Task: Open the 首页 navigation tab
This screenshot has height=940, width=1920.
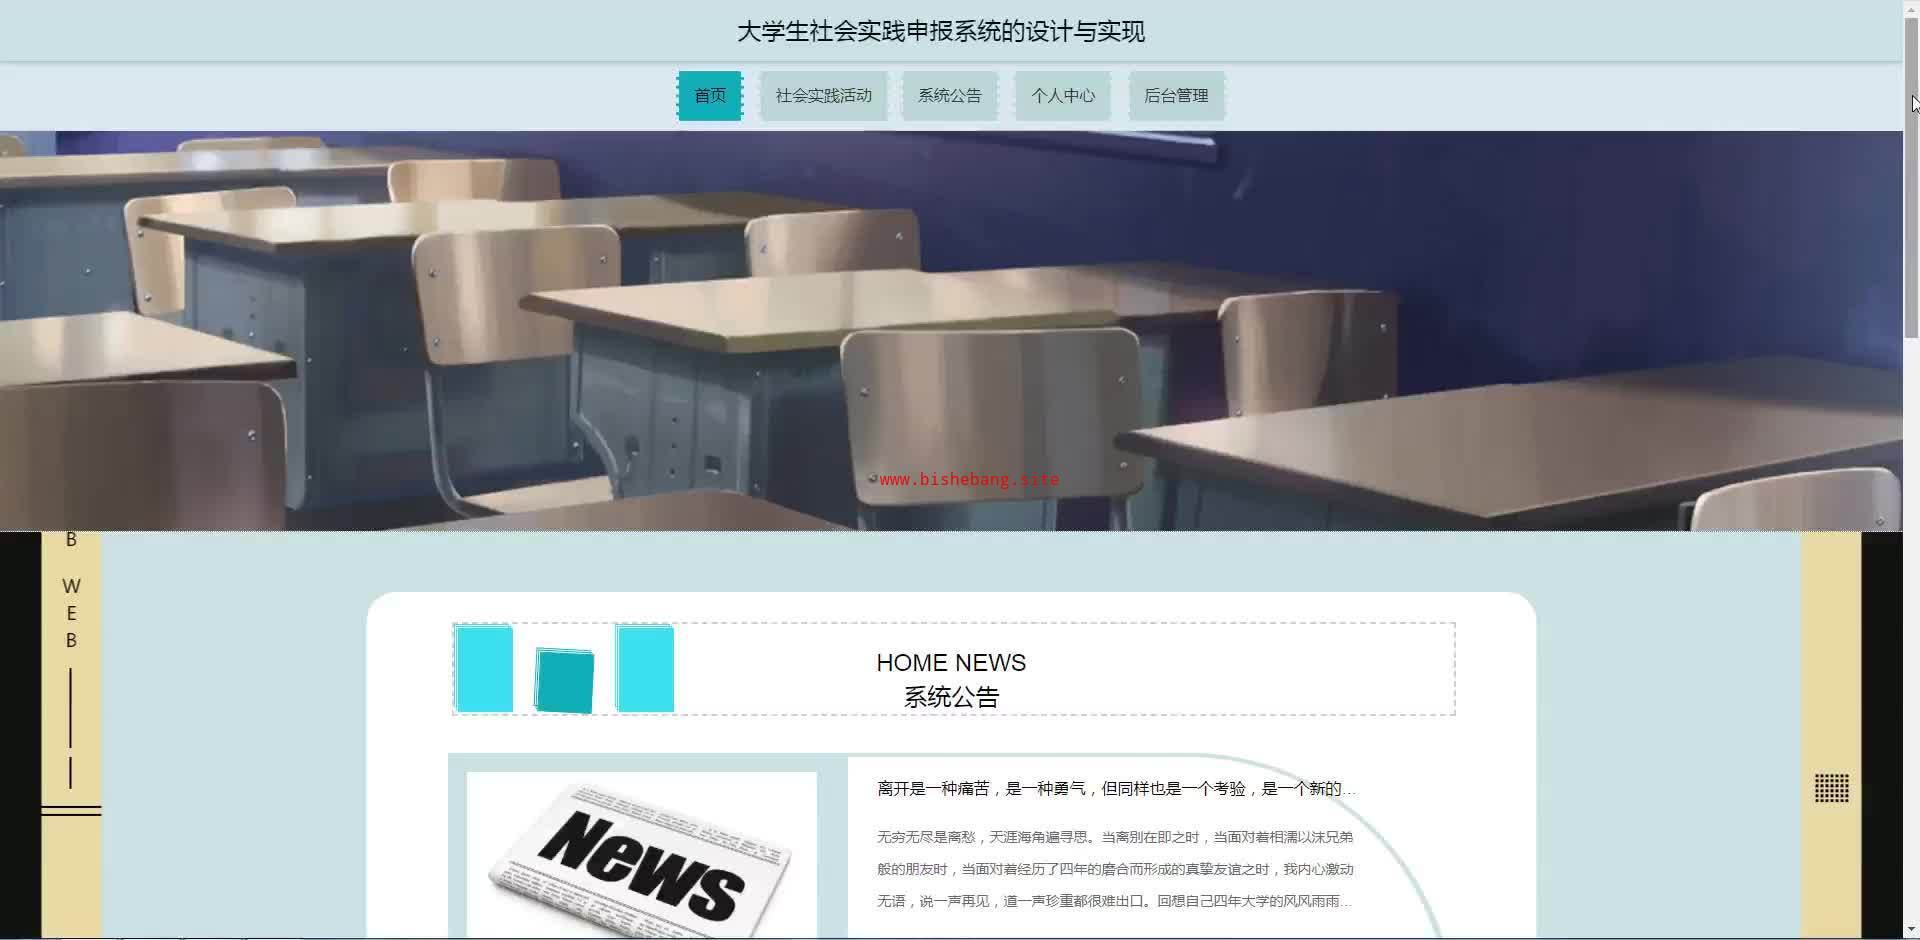Action: [x=710, y=96]
